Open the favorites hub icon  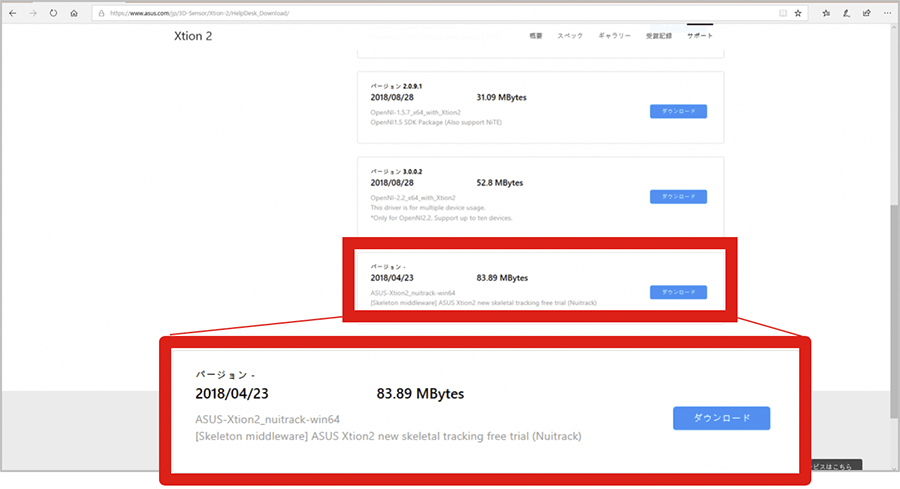826,13
